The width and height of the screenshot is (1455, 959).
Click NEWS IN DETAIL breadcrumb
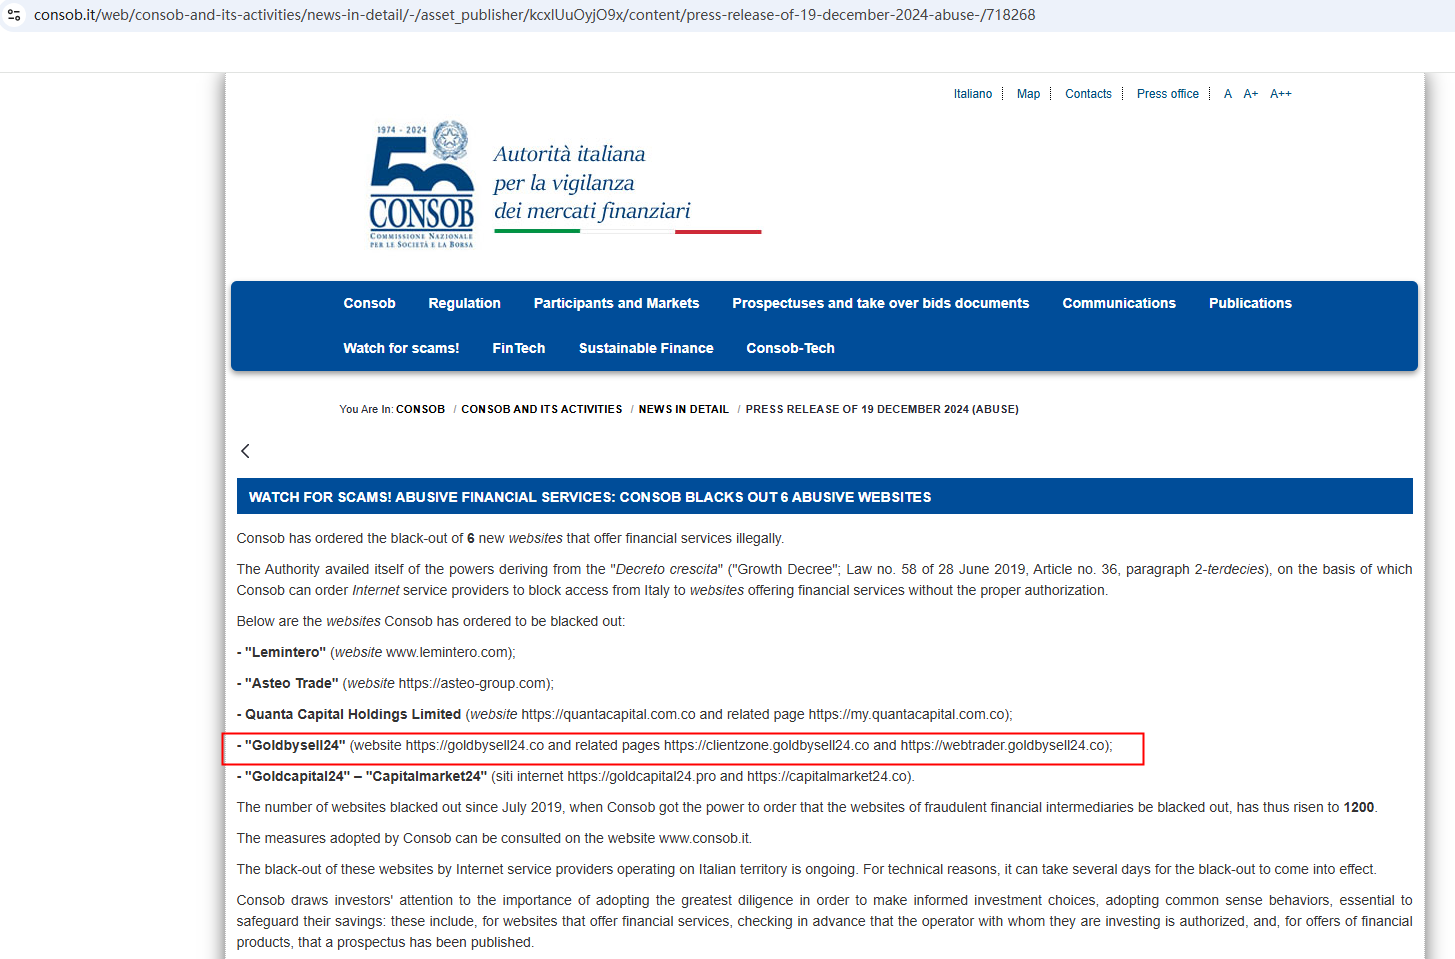683,409
